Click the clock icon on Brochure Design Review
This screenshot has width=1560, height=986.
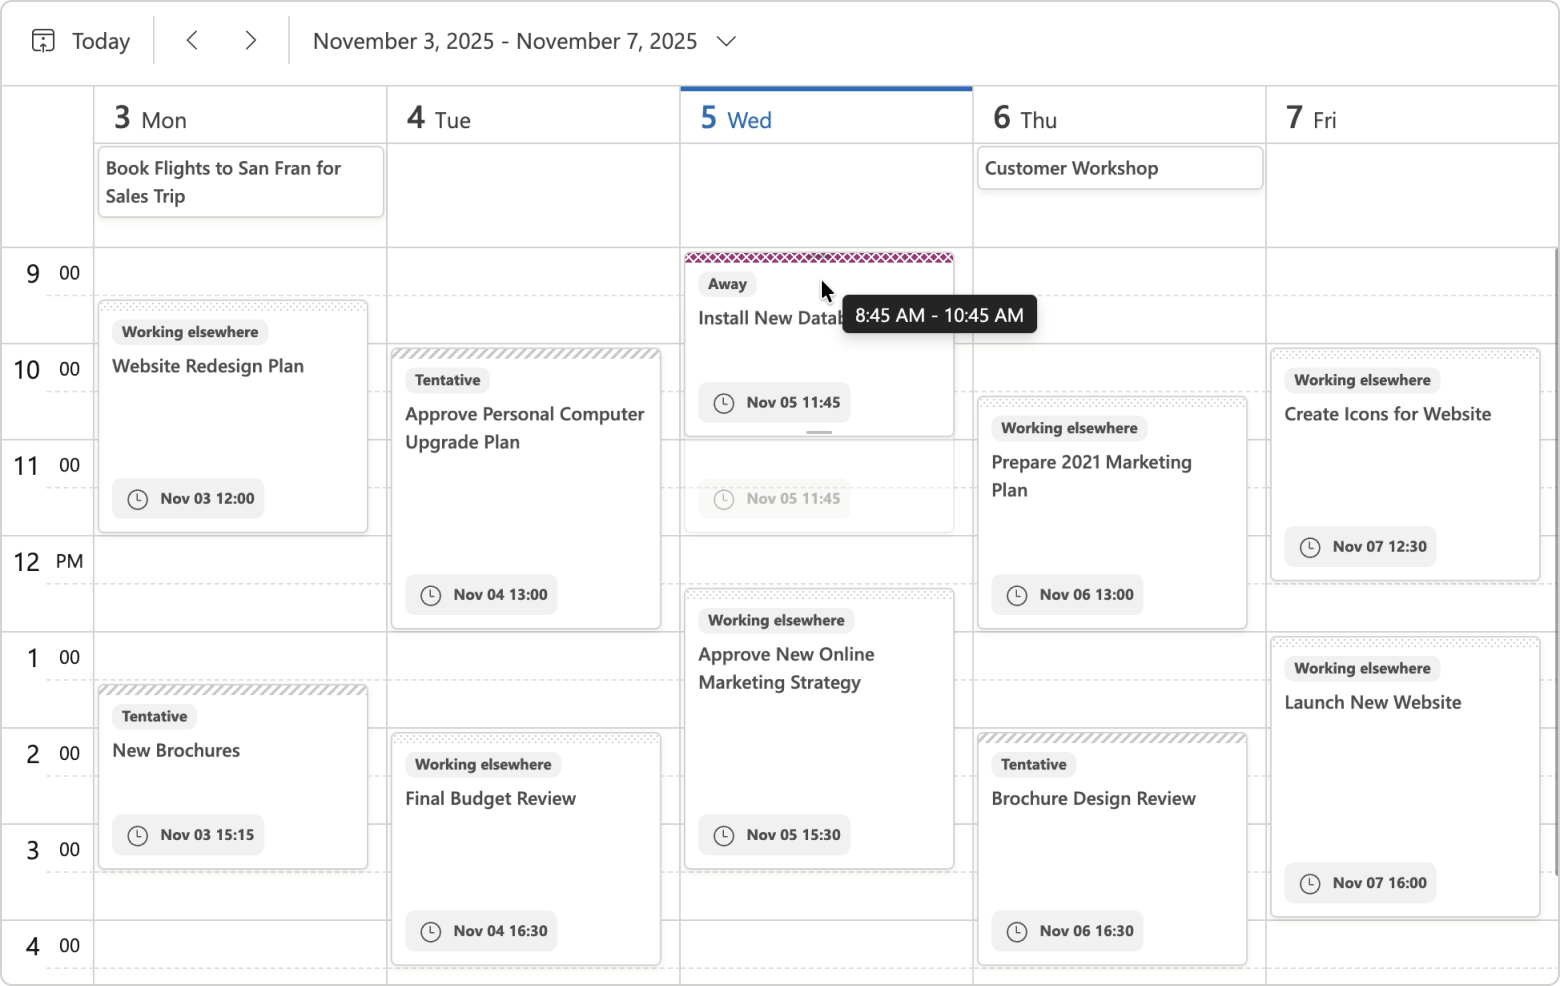click(1016, 931)
